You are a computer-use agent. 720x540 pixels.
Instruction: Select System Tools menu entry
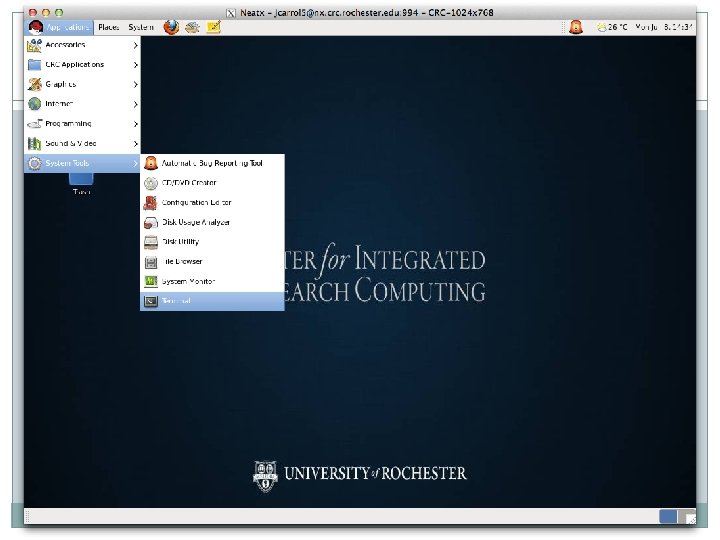(83, 163)
